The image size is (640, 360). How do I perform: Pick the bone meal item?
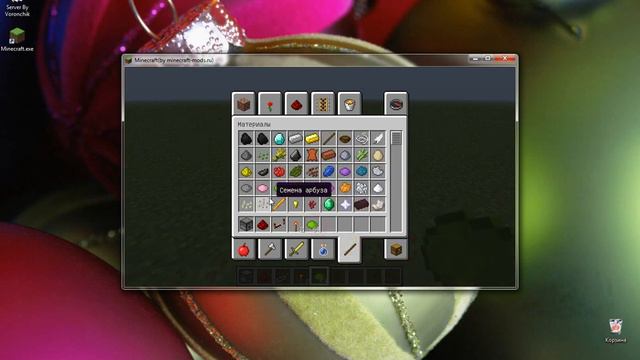pos(361,188)
